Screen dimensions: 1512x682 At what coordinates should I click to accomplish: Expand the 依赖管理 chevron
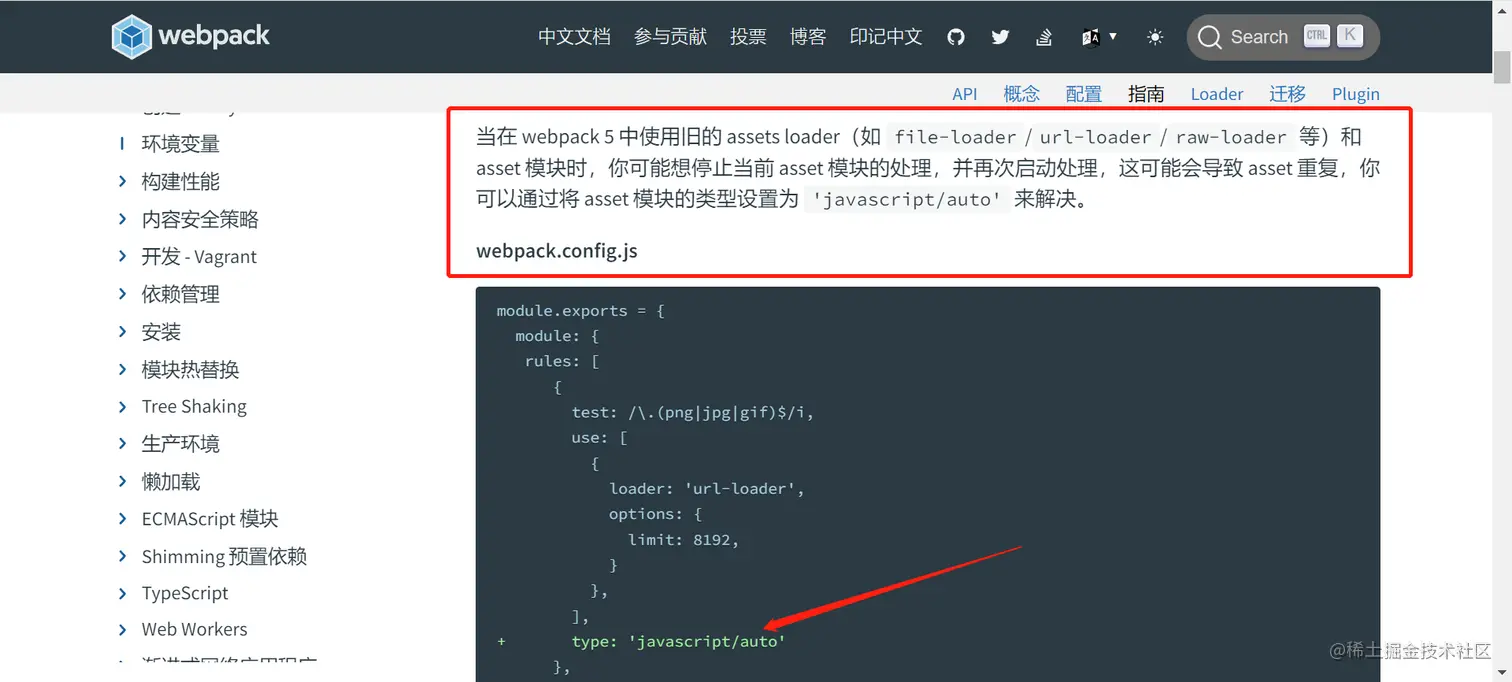click(x=122, y=294)
